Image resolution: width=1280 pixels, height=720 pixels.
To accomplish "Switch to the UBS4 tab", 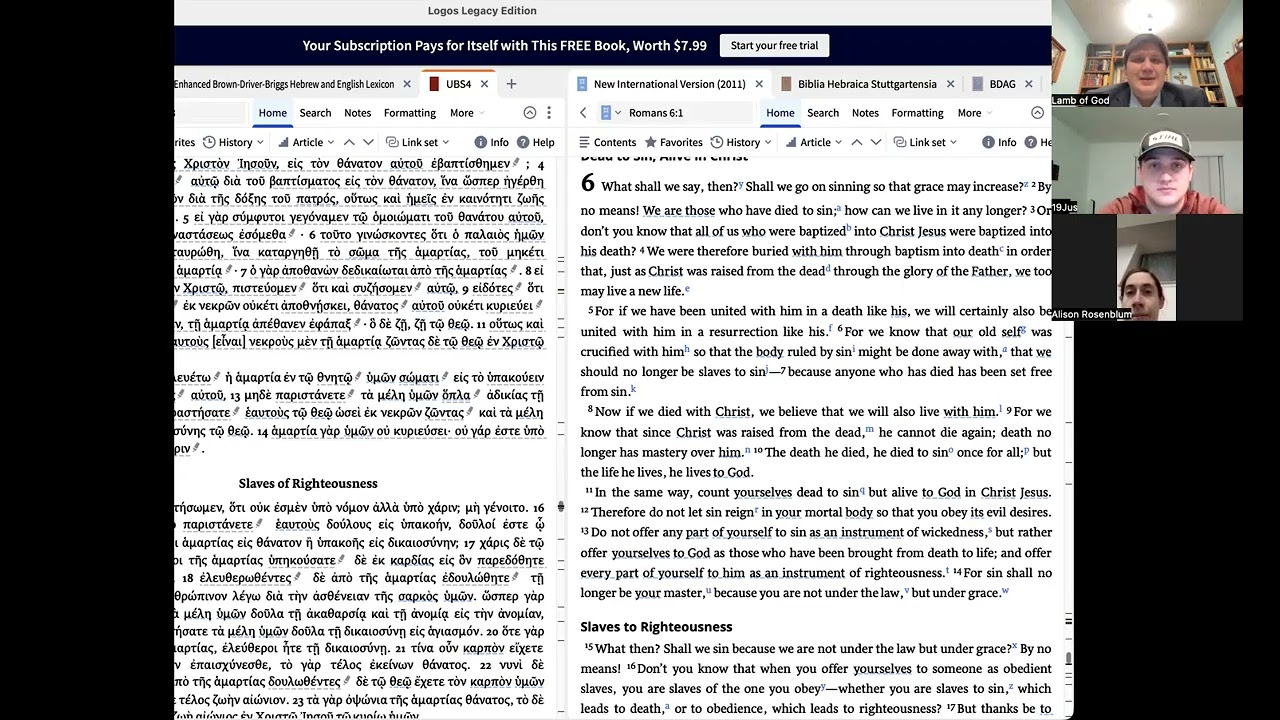I will pyautogui.click(x=458, y=84).
